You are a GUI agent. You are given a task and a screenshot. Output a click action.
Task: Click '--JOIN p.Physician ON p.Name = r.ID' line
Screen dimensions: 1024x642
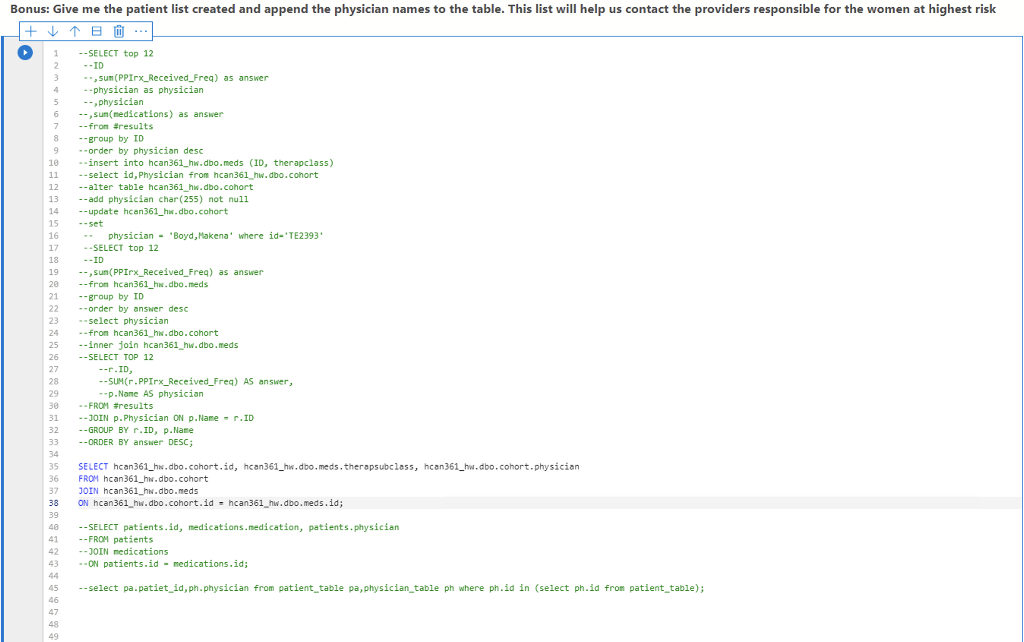point(166,418)
